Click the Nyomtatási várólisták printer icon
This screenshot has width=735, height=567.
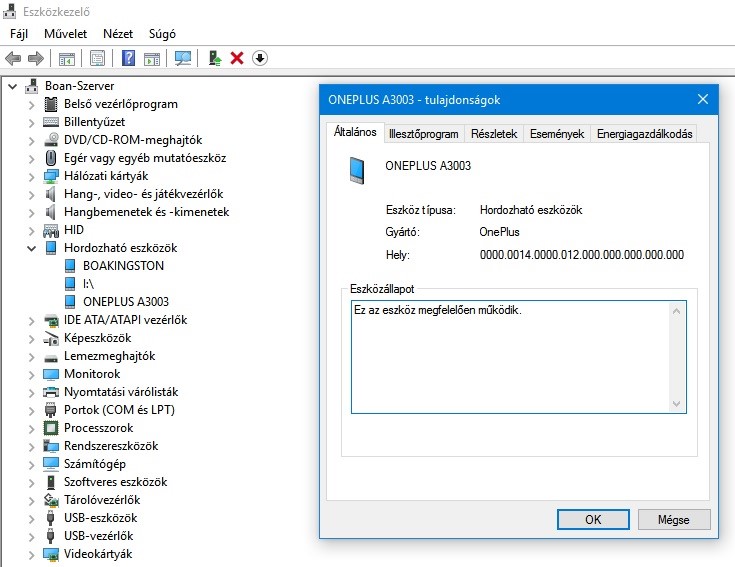(x=51, y=392)
